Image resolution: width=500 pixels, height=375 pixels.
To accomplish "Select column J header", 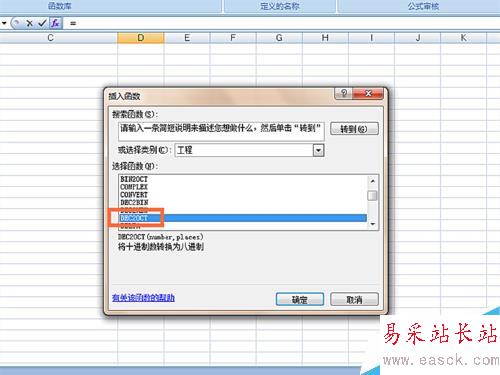I will [418, 38].
